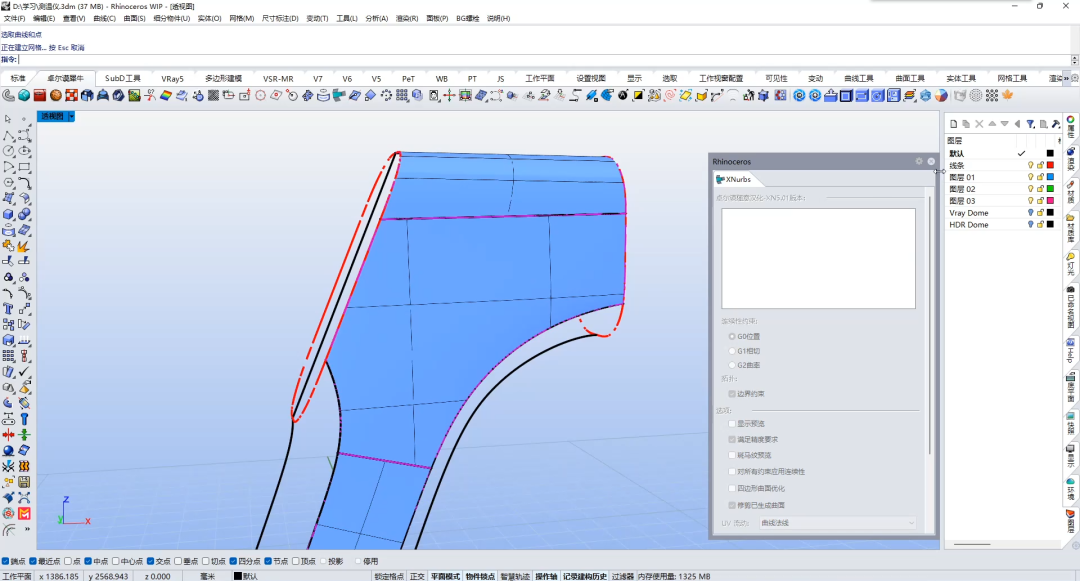Click the magenta color swatch of 图层 03

point(1050,201)
